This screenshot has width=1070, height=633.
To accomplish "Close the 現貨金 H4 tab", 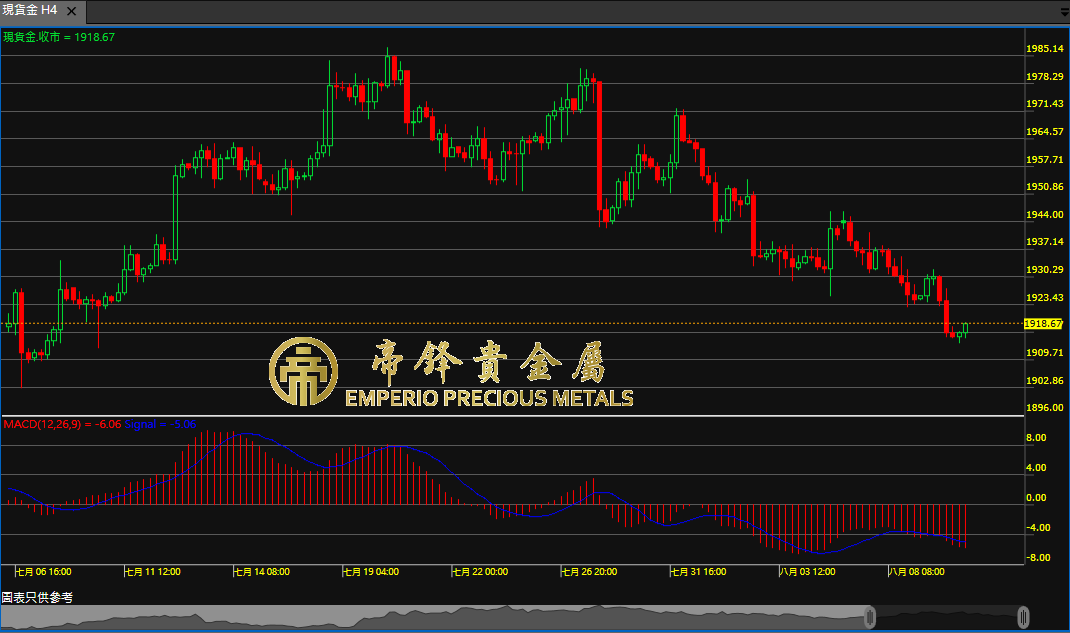I will point(72,11).
